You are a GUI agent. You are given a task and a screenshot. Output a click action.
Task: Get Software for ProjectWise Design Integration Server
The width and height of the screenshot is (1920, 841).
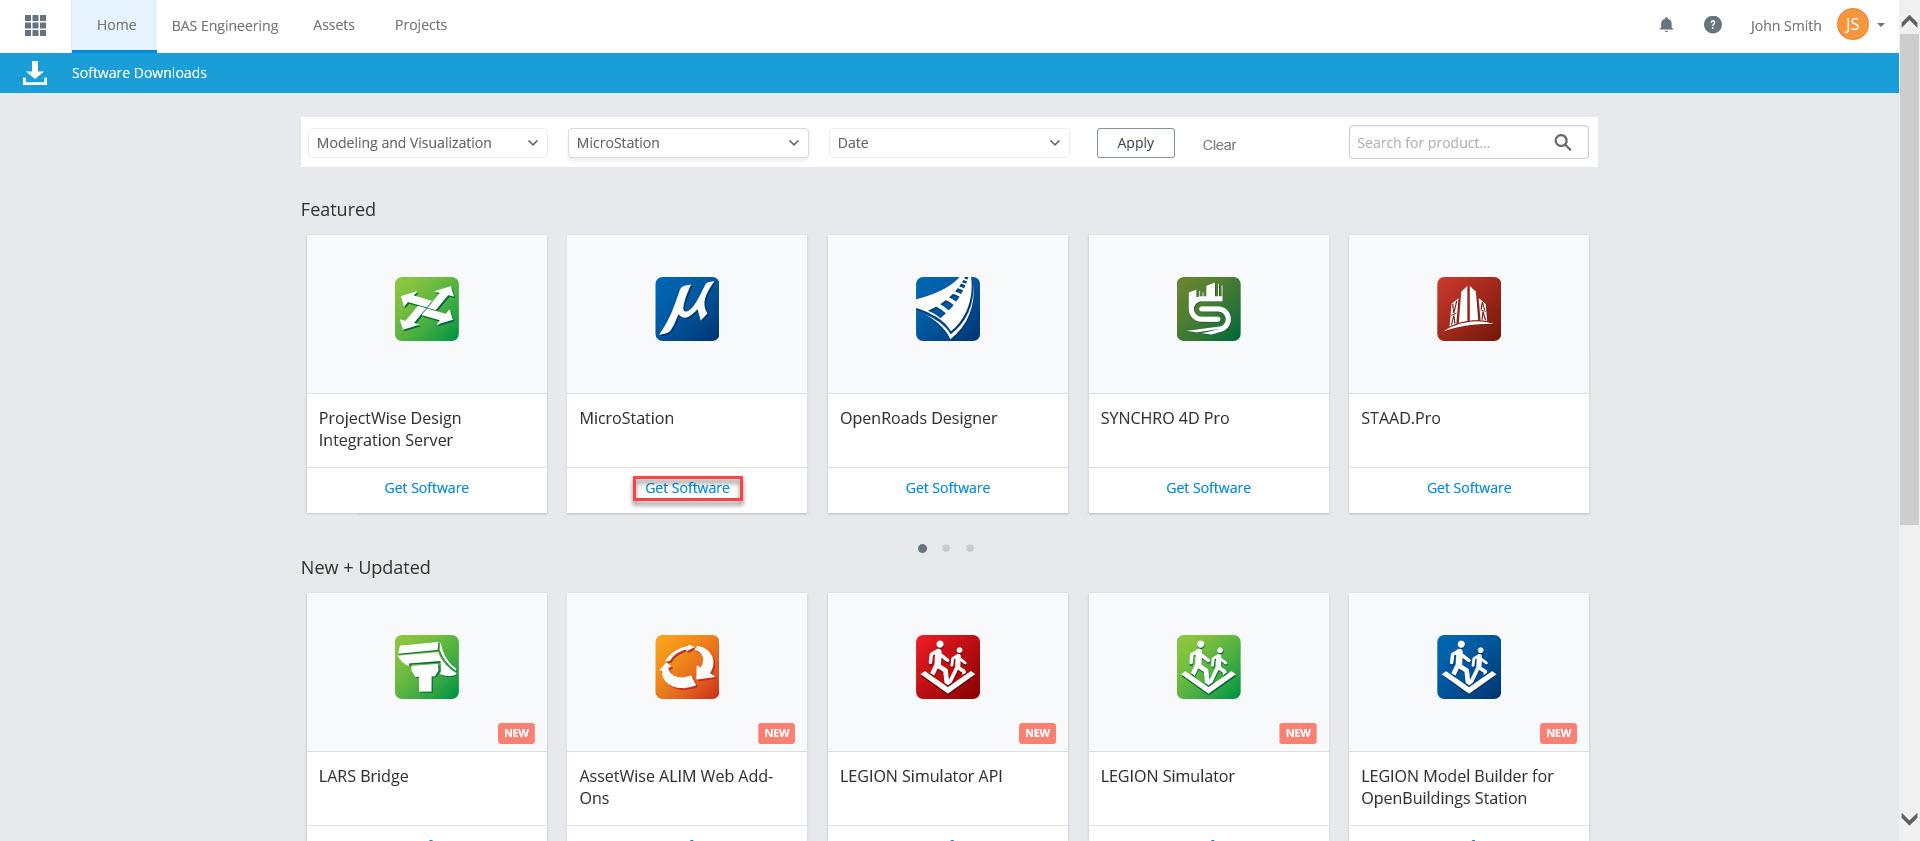[427, 488]
